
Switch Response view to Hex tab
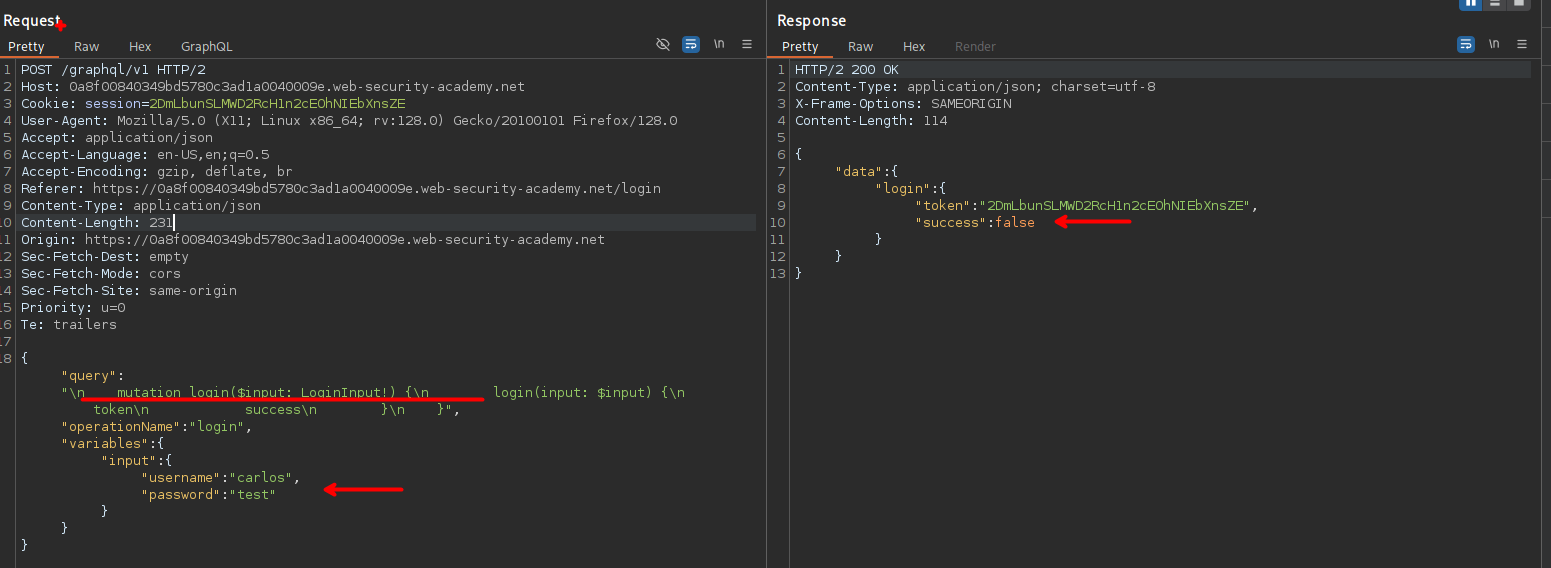(x=914, y=47)
